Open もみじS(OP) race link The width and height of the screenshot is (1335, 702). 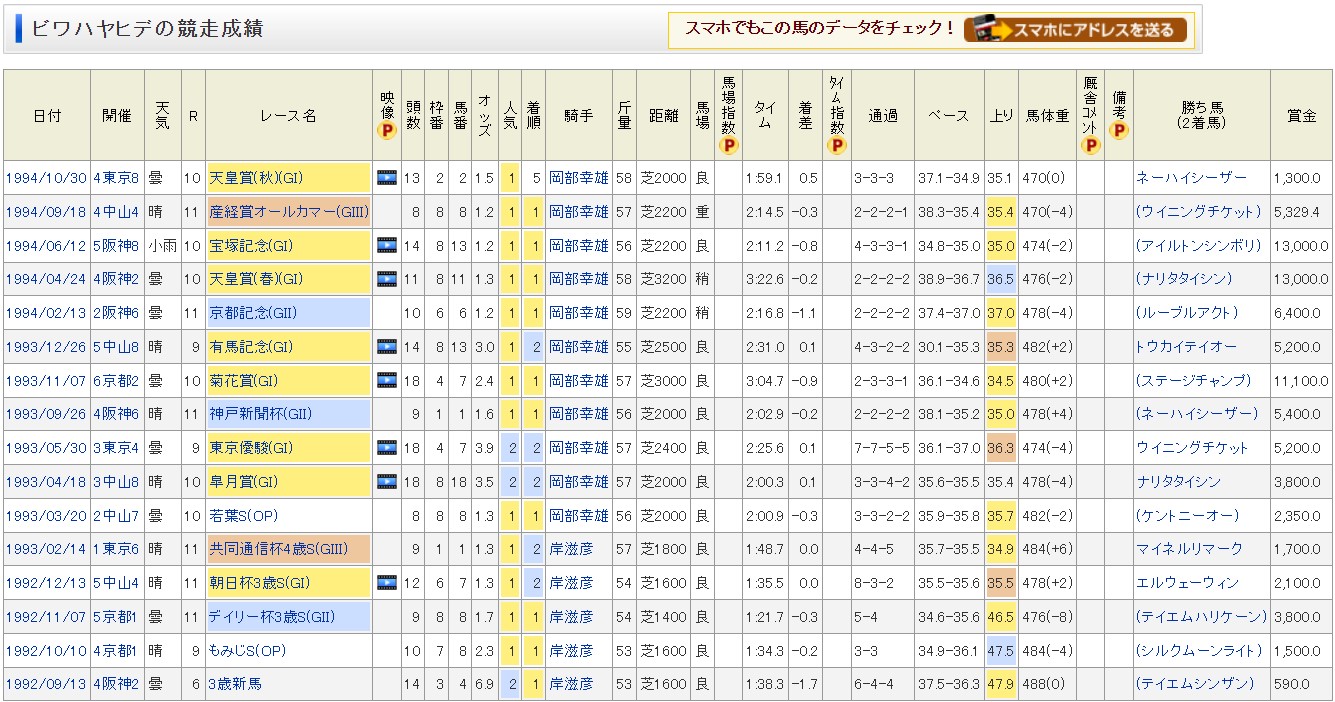248,650
